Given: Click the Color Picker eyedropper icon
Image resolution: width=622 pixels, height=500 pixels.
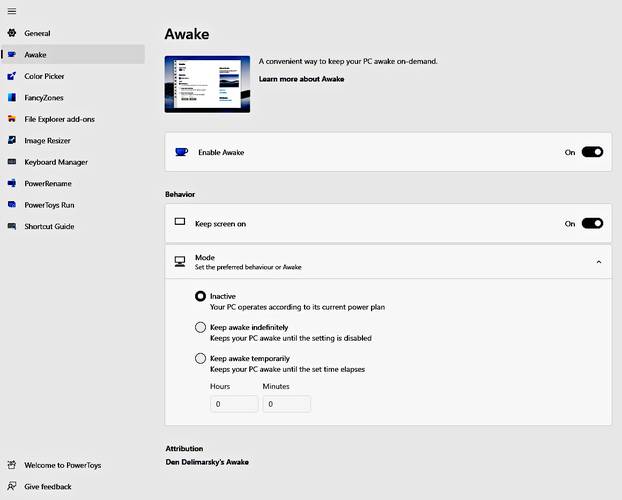Looking at the screenshot, I should point(12,76).
